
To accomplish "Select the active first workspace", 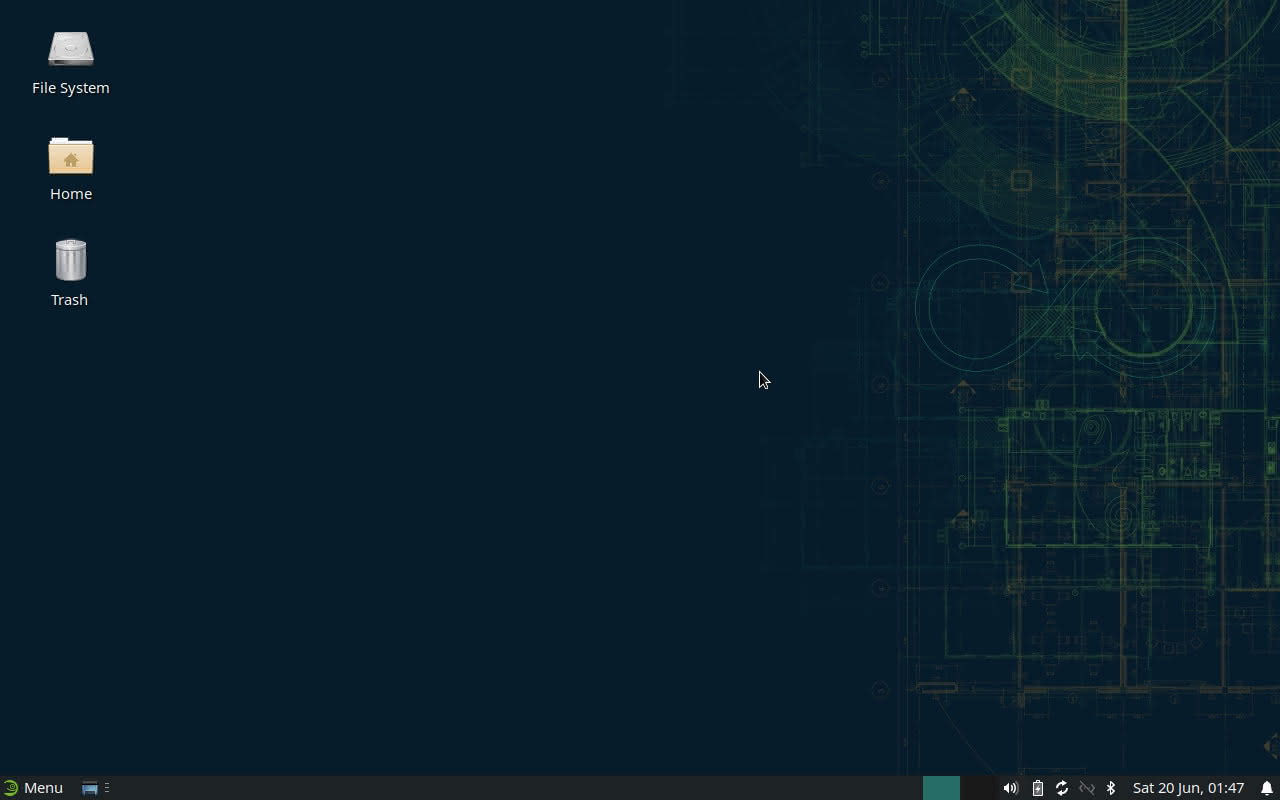I will 941,788.
